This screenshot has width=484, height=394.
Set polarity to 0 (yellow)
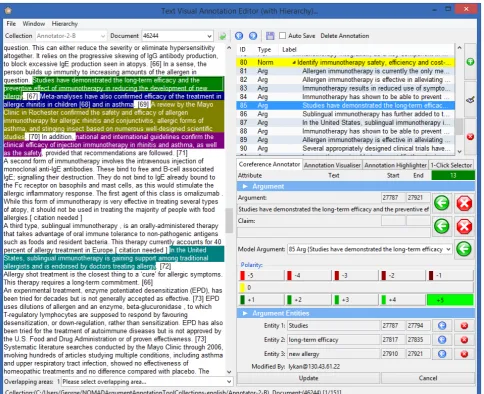tap(356, 287)
